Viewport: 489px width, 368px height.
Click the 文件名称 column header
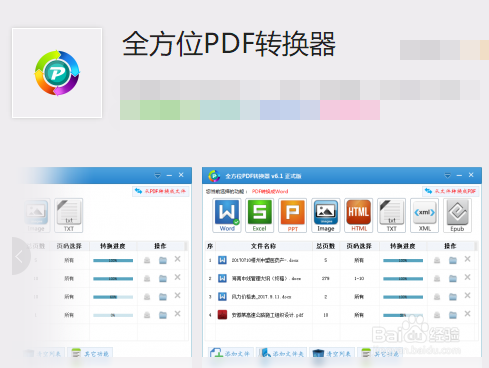(263, 246)
